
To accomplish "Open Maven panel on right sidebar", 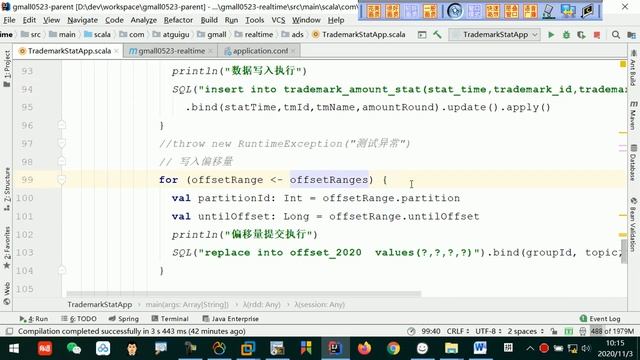I will (633, 116).
